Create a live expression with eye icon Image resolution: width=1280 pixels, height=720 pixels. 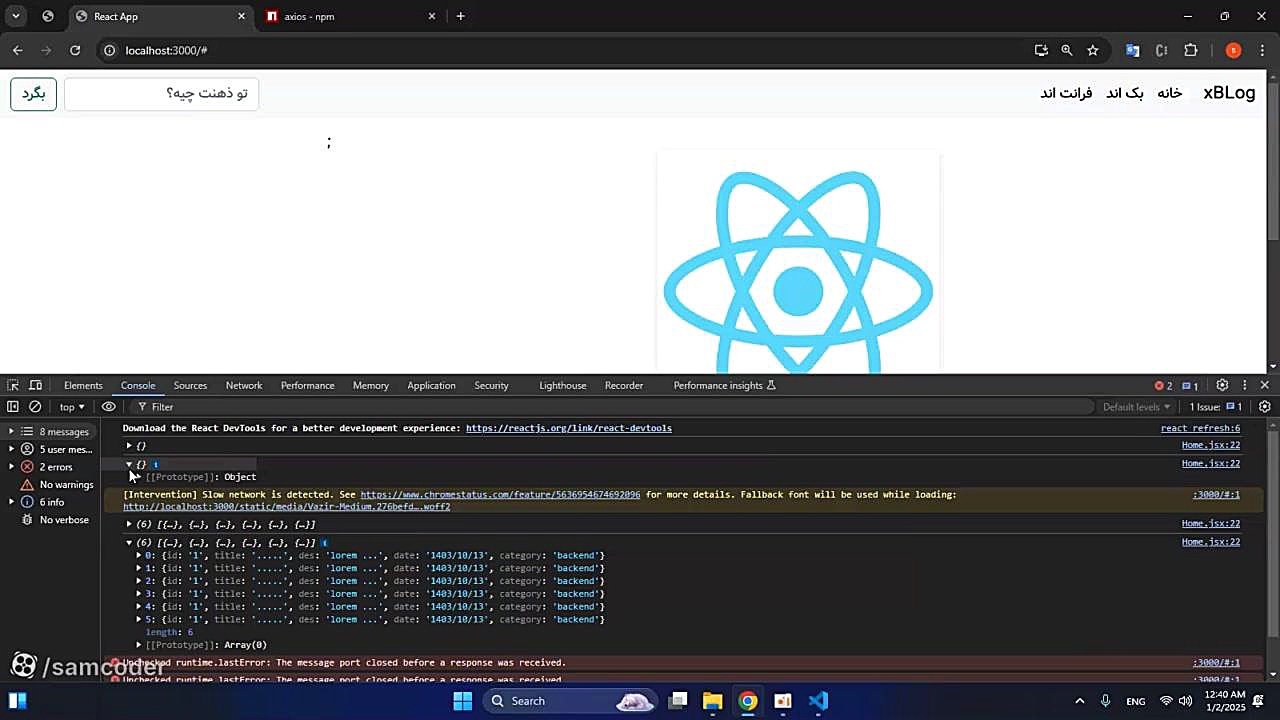point(109,407)
